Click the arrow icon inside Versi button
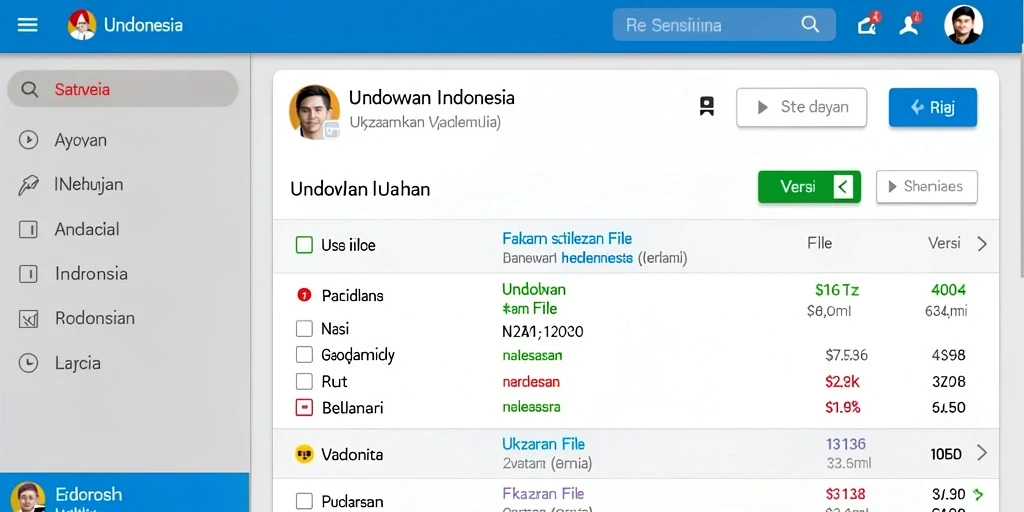 coord(843,187)
